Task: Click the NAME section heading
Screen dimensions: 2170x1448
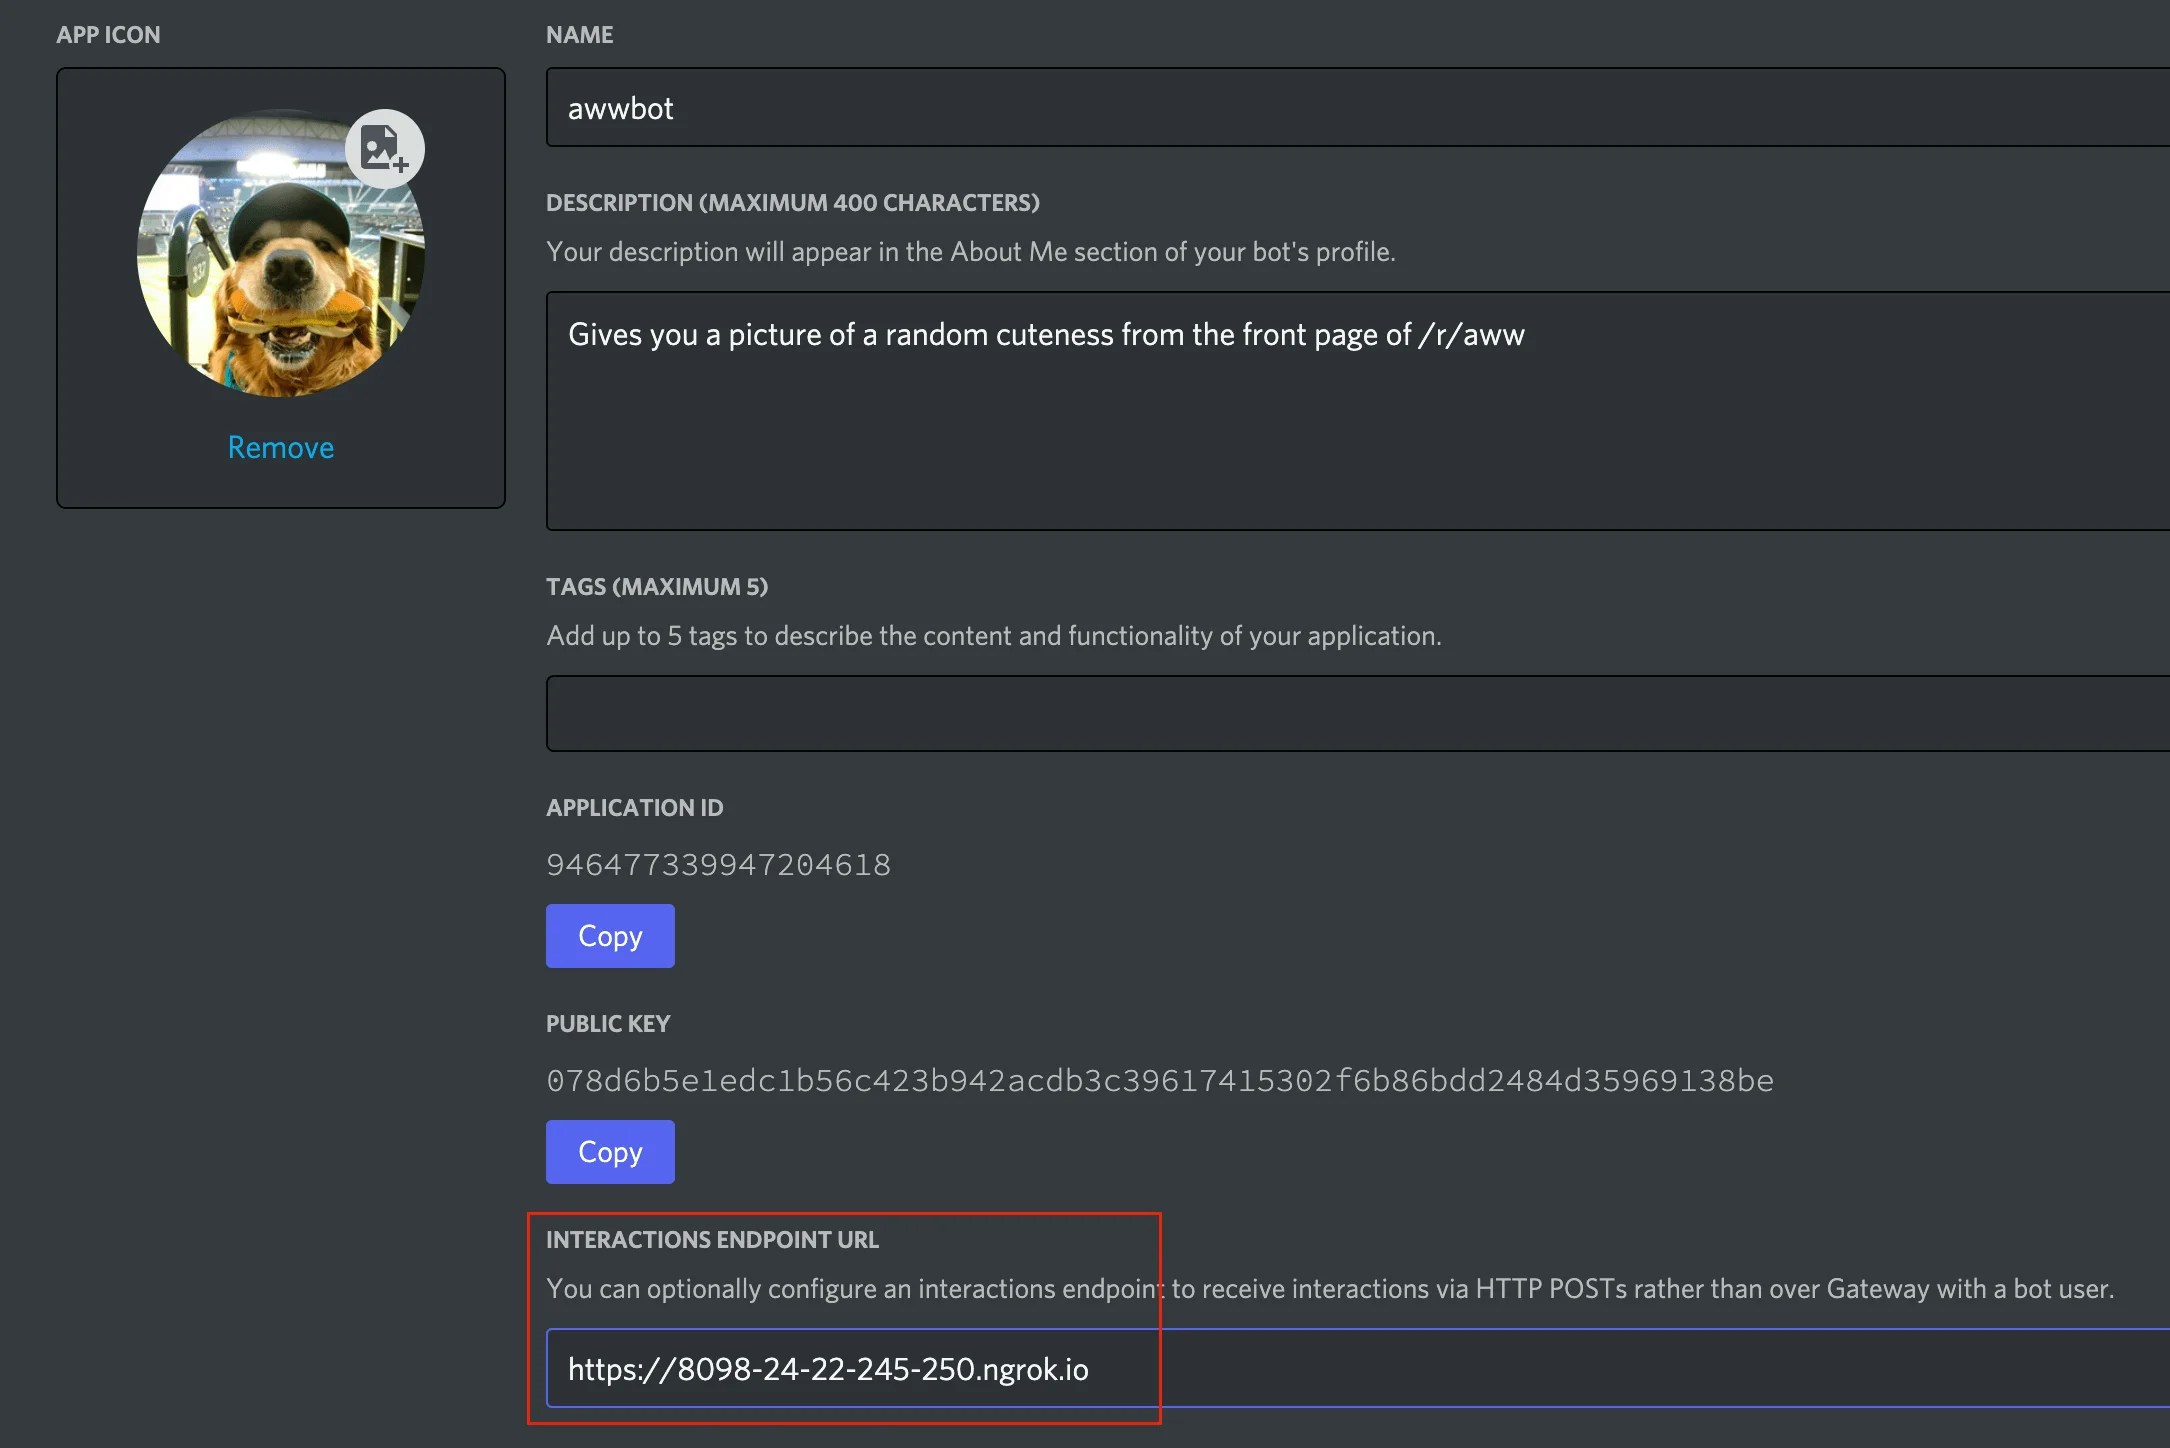Action: click(580, 33)
